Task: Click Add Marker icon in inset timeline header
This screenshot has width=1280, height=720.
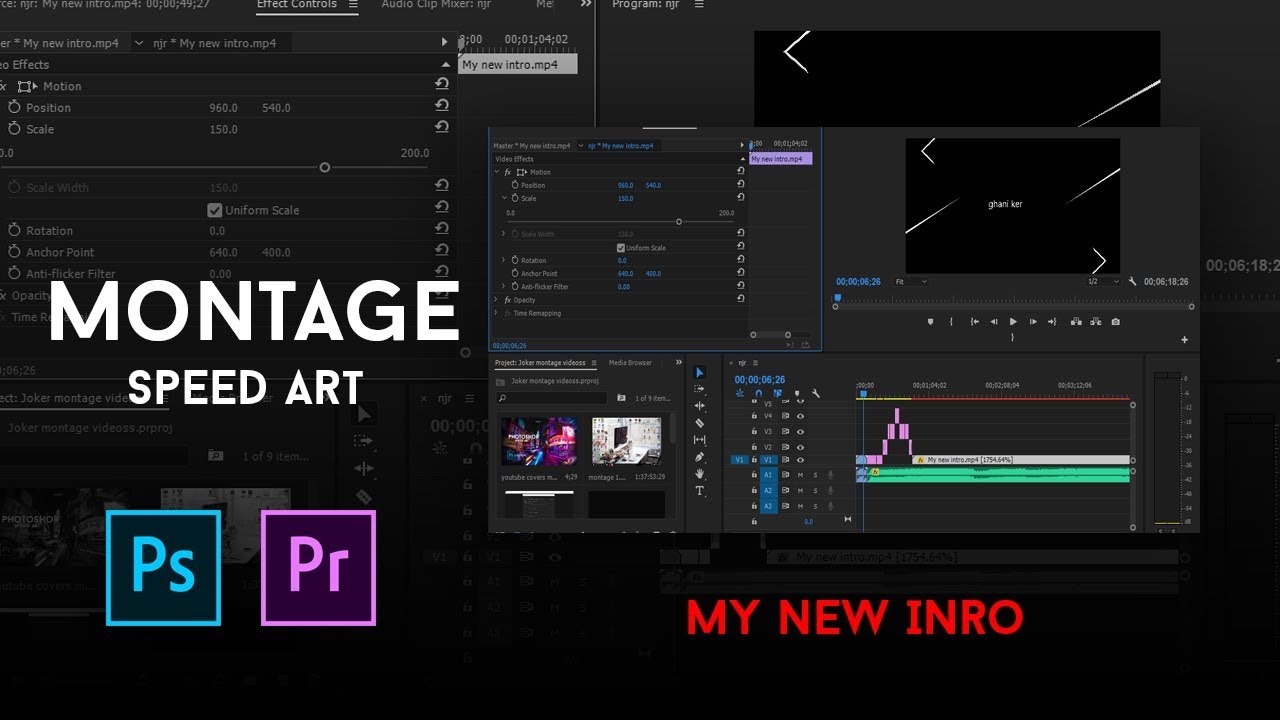Action: point(797,393)
